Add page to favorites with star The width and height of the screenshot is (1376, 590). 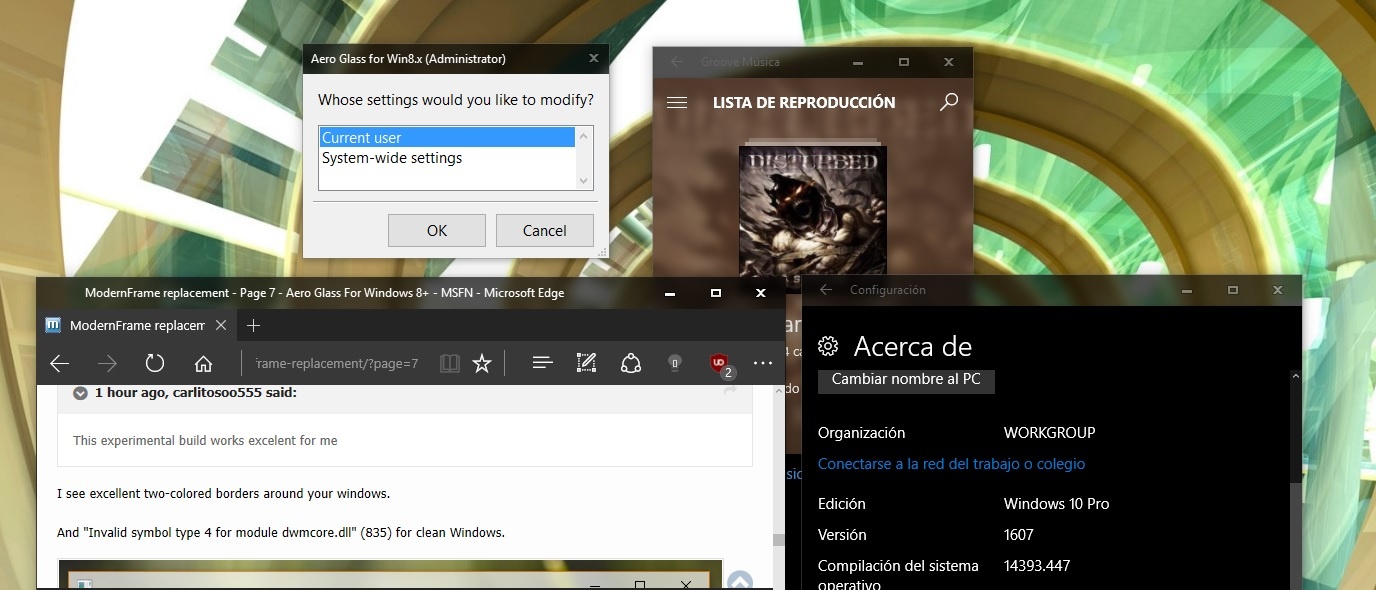tap(482, 363)
